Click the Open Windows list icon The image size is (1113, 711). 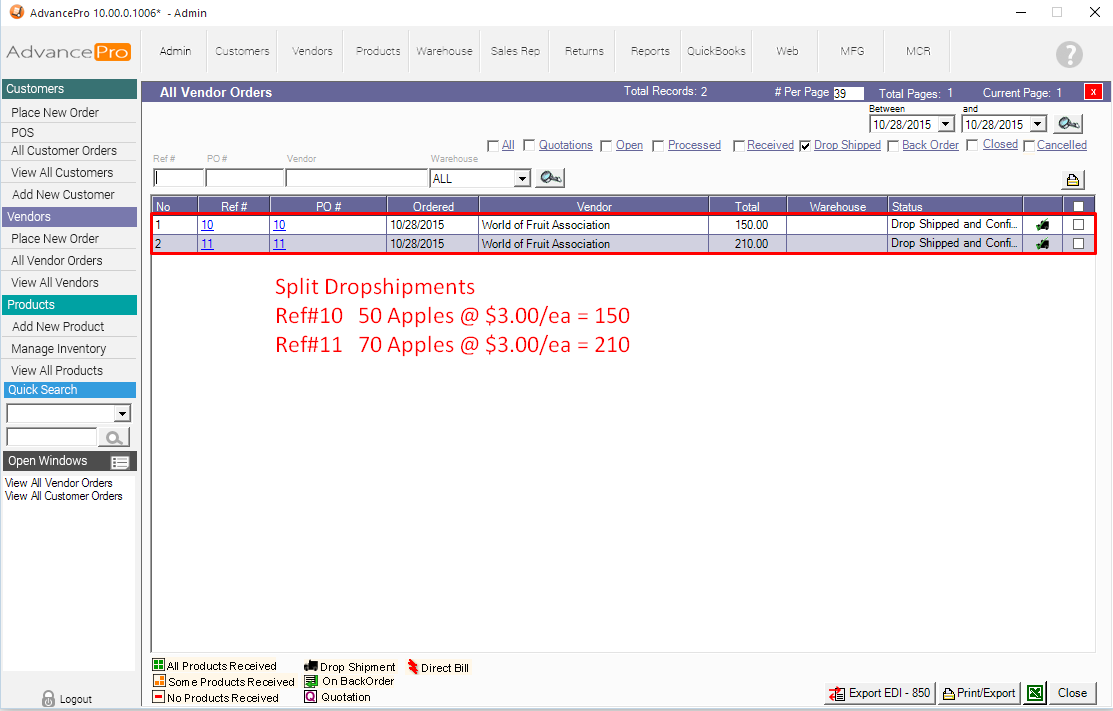121,461
